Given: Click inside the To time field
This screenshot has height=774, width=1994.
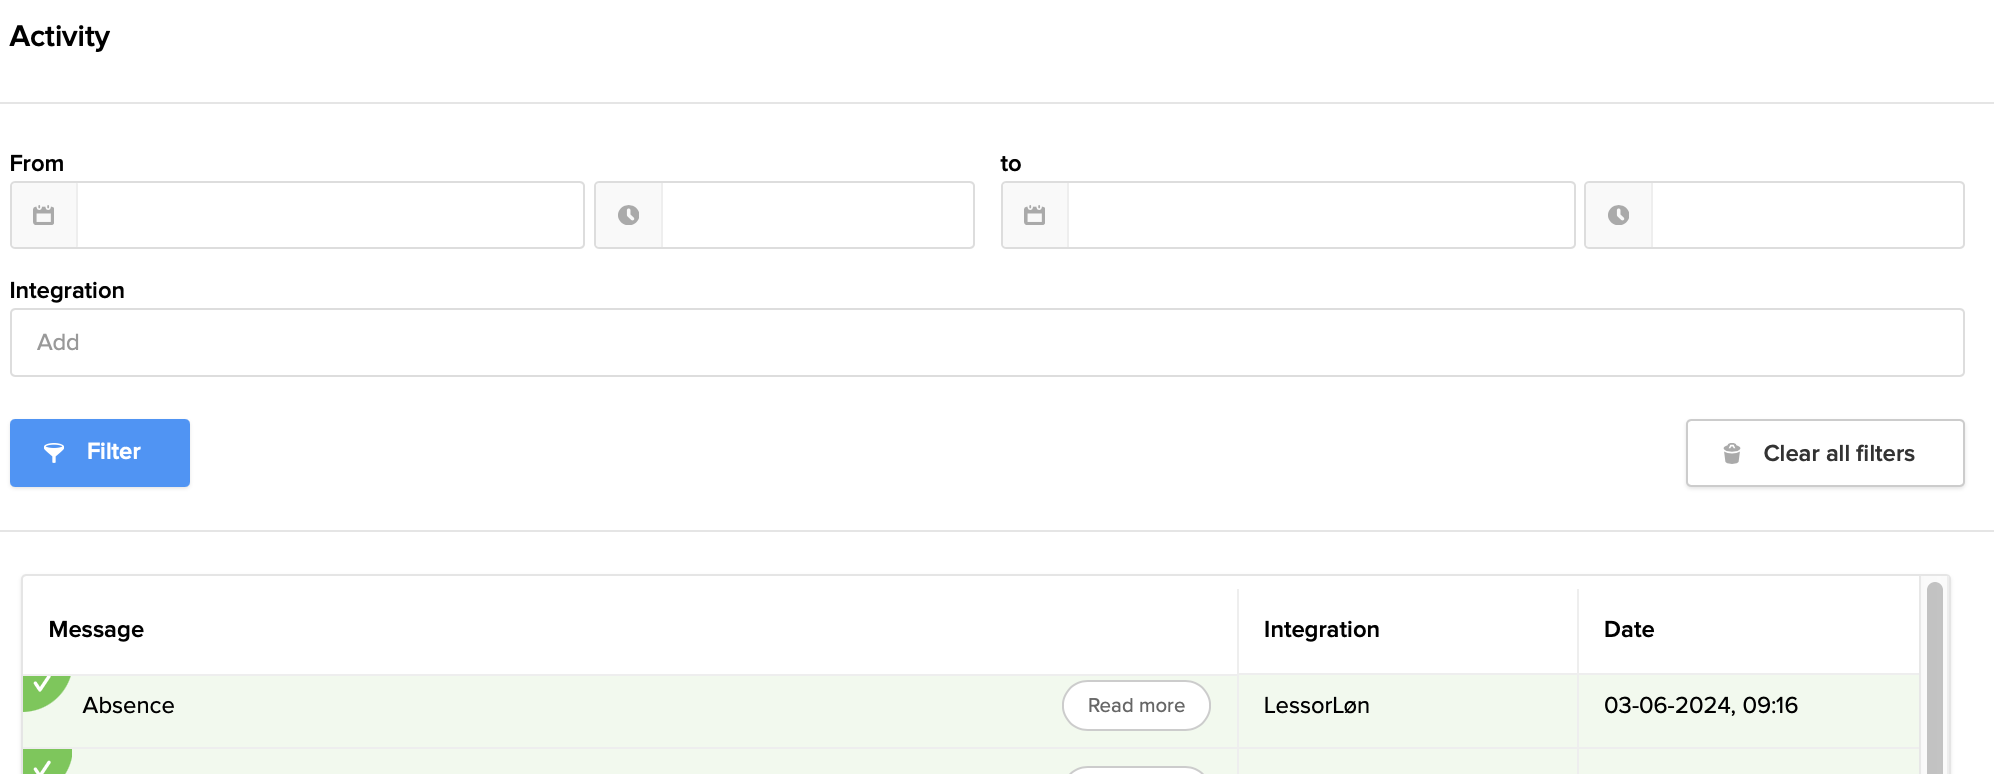Looking at the screenshot, I should point(1807,215).
